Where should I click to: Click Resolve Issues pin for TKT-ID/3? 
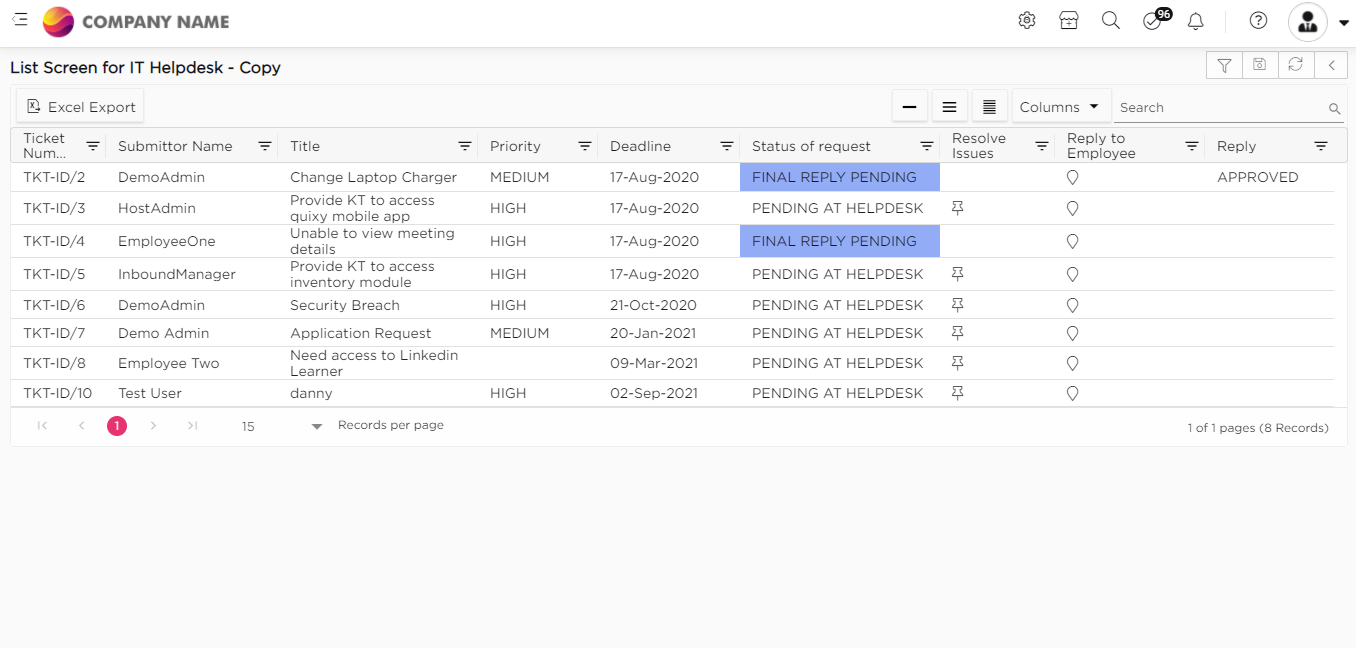pyautogui.click(x=958, y=208)
